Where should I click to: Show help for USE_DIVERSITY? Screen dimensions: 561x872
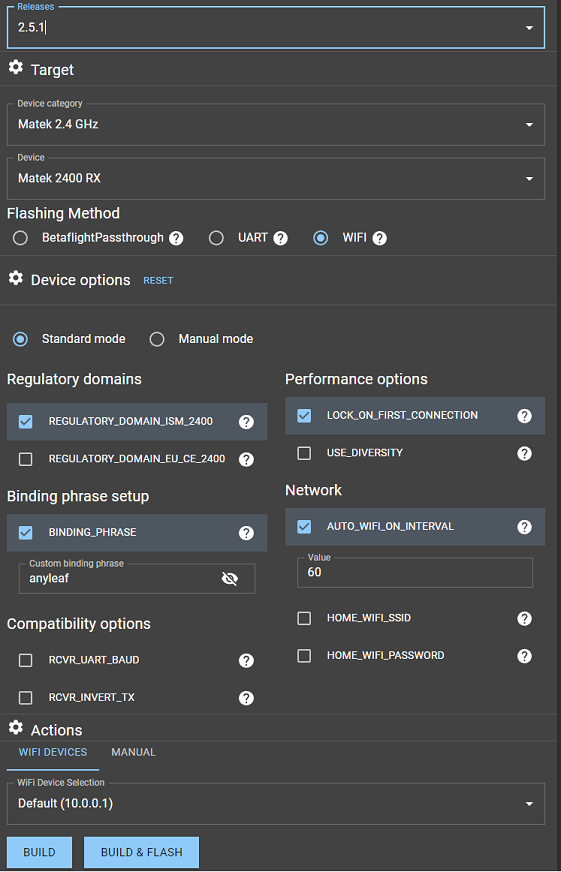(524, 453)
